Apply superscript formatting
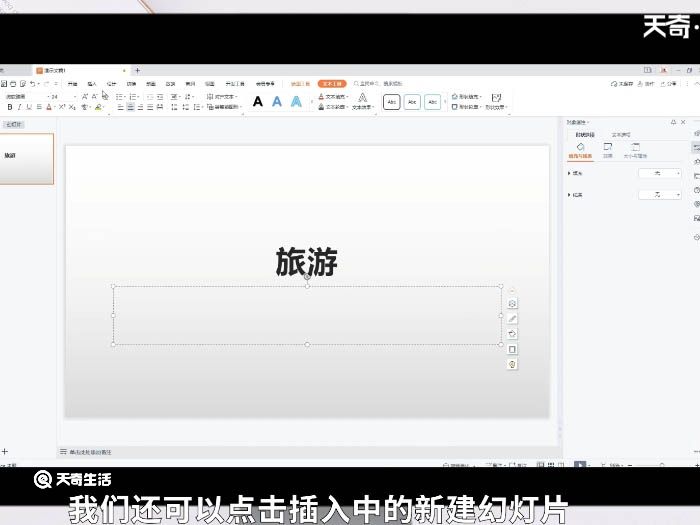700x525 pixels. tap(62, 107)
